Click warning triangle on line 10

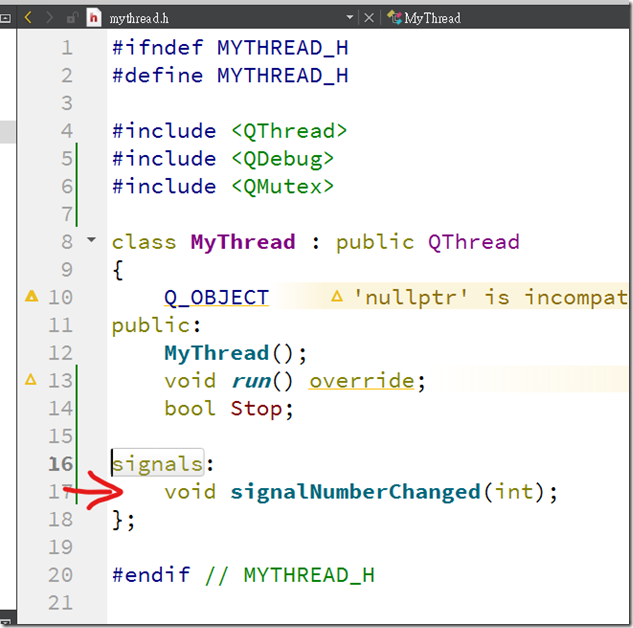[31, 296]
